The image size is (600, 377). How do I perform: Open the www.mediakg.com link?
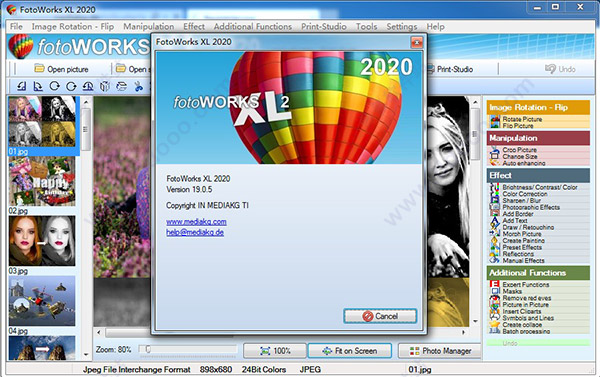pos(196,222)
